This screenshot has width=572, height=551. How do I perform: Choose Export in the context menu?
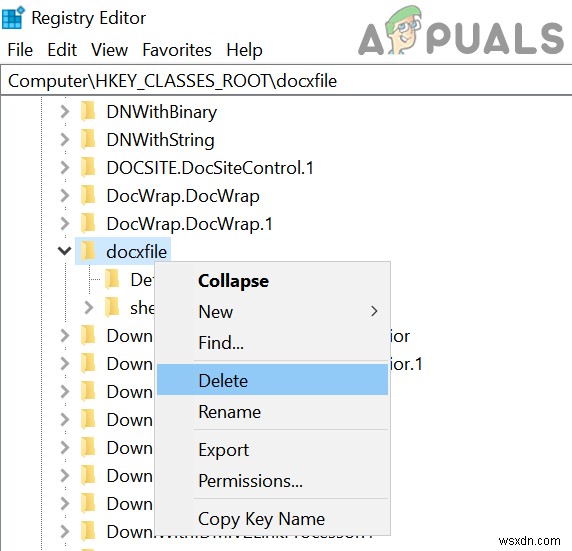273,450
